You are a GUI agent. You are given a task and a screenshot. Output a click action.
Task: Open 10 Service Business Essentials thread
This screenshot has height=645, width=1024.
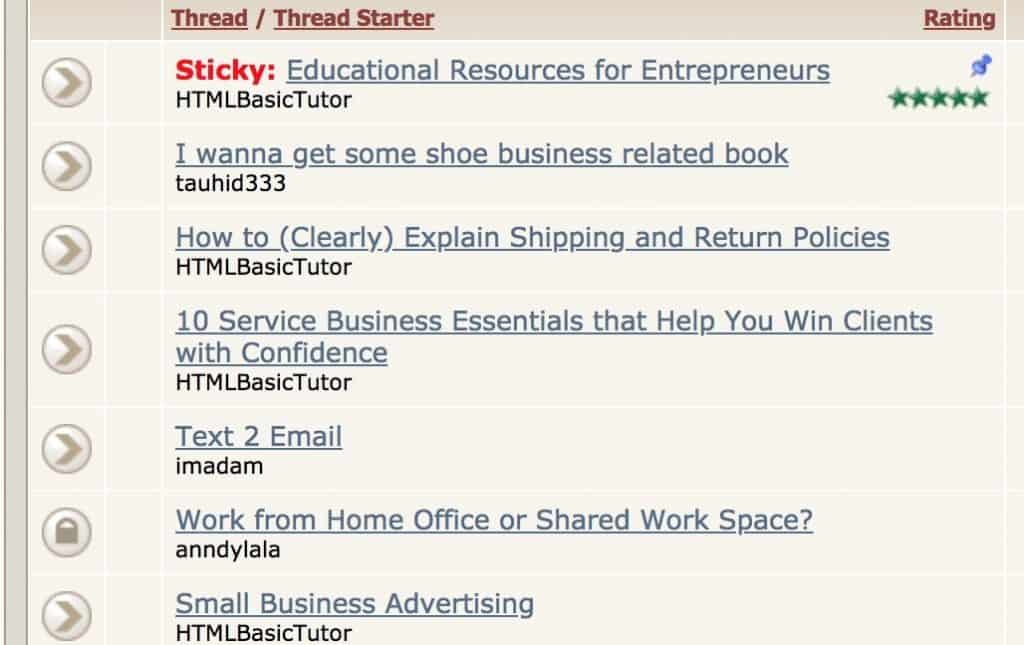[553, 322]
